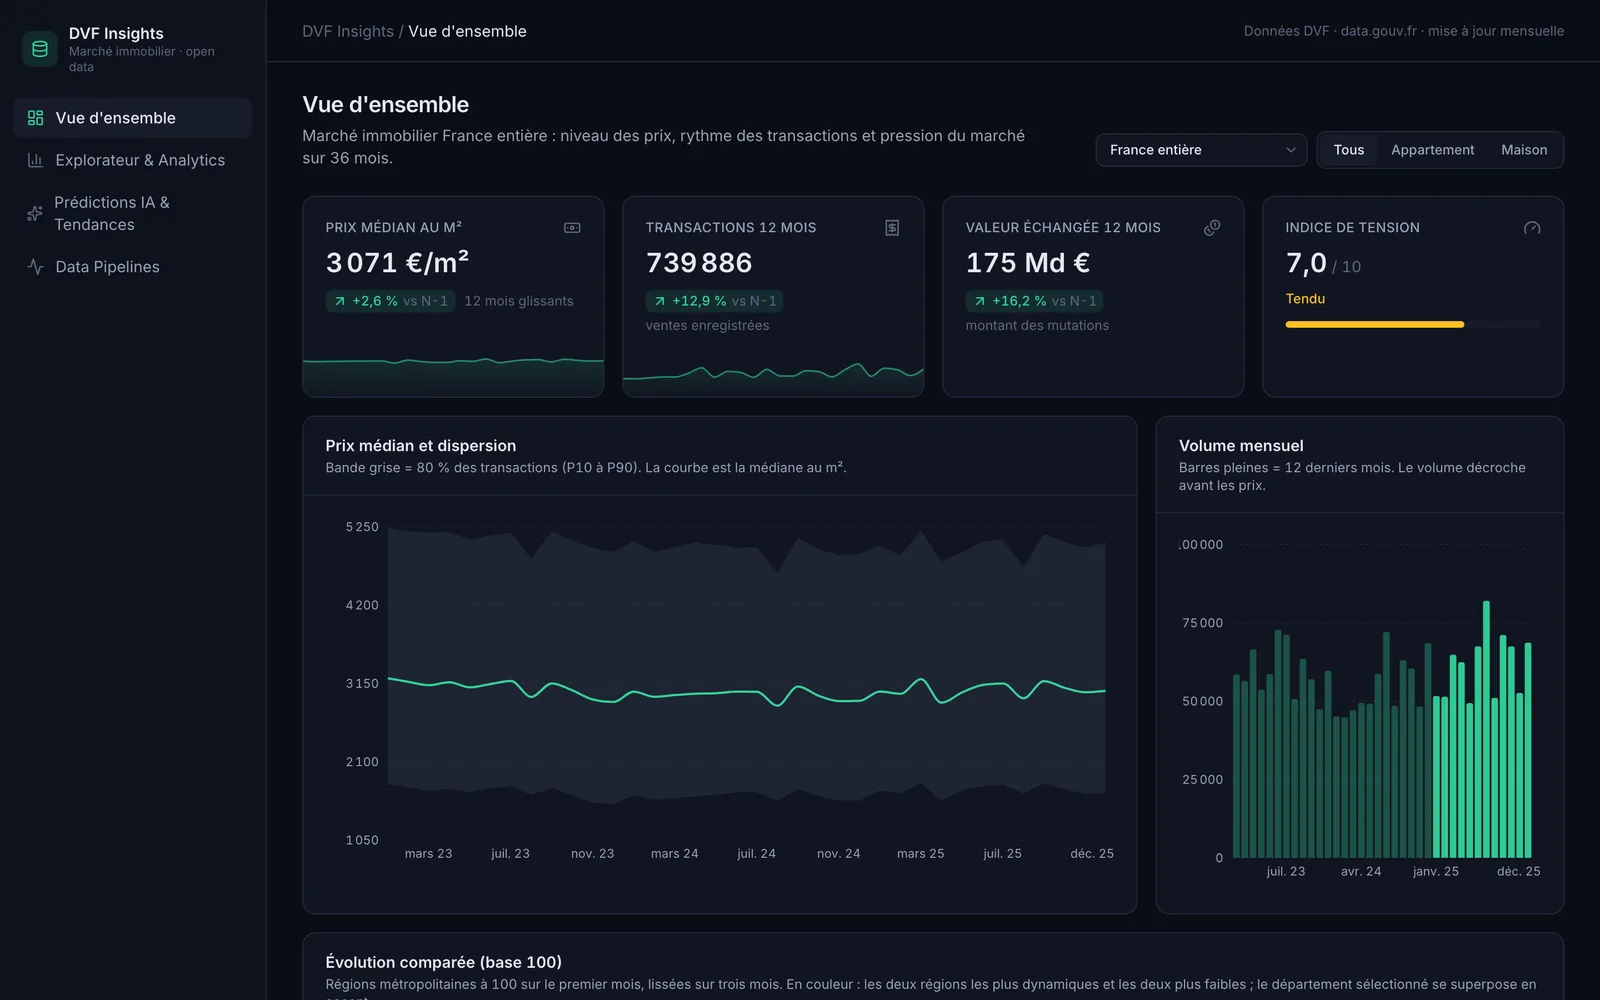Viewport: 1600px width, 1000px height.
Task: Filter by Appartement property type
Action: coord(1432,150)
